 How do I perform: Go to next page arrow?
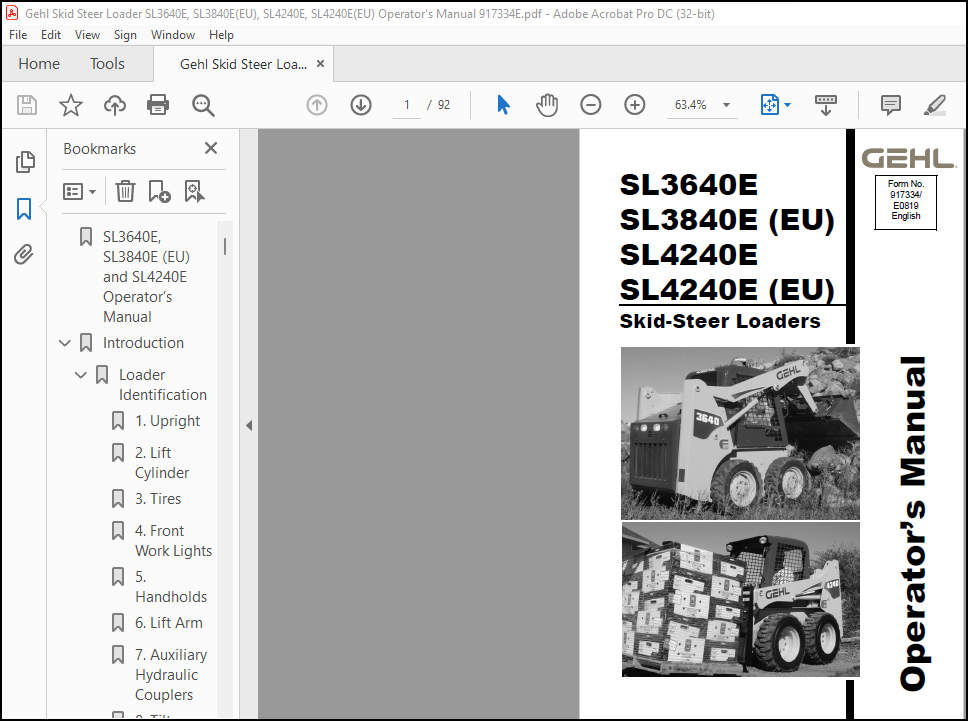(361, 105)
